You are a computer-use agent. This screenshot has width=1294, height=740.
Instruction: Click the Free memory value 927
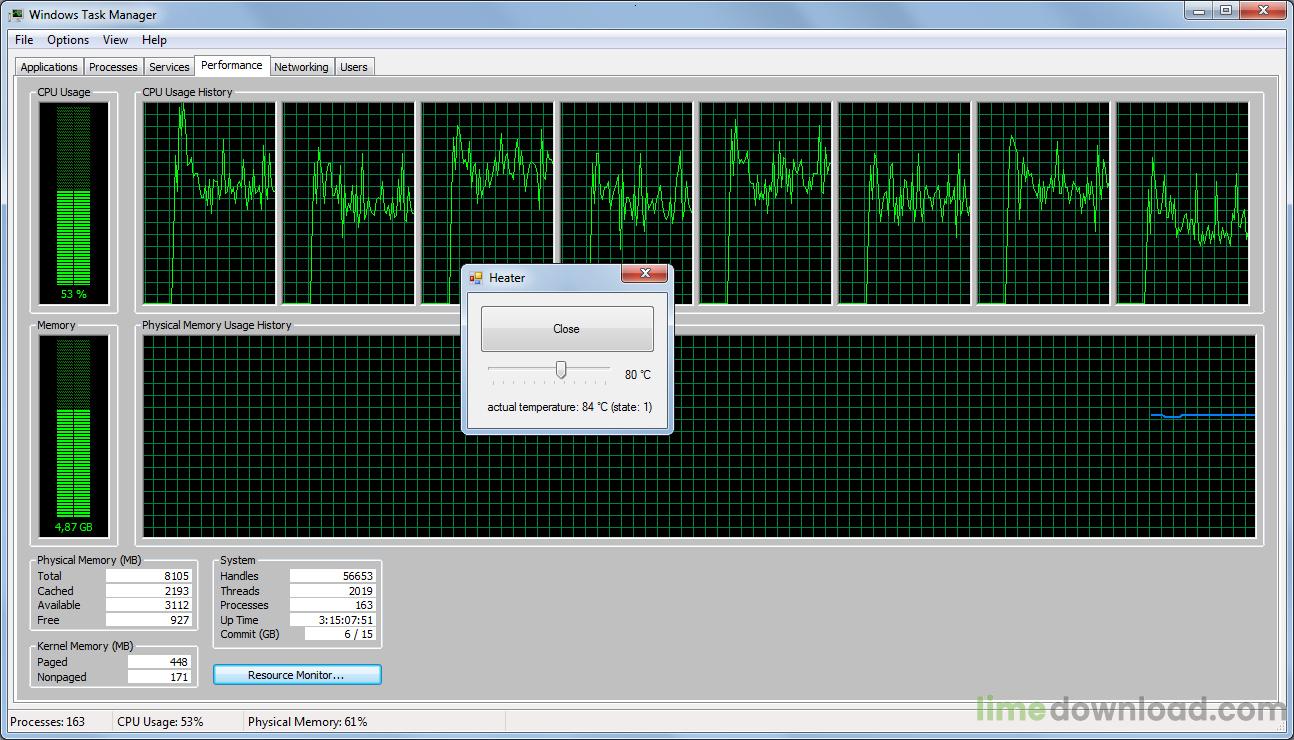(x=149, y=620)
